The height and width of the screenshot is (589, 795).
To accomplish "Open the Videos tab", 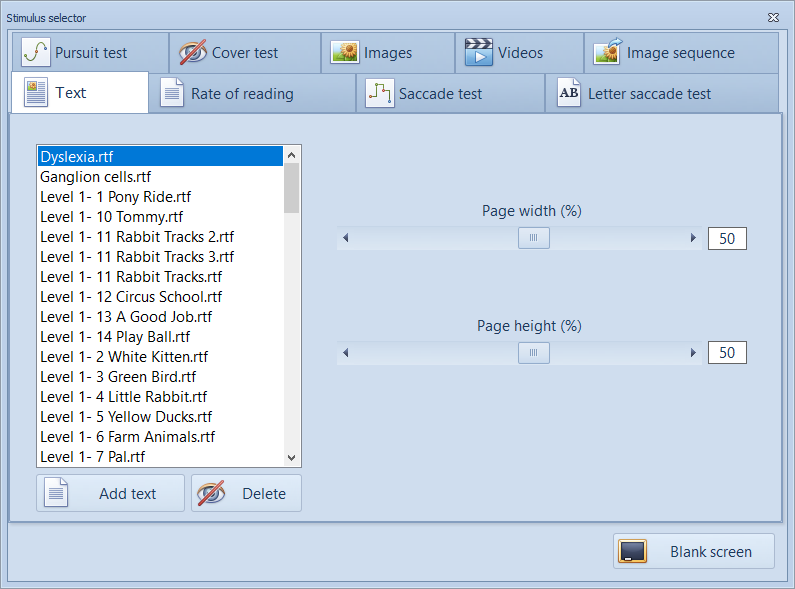I will coord(520,53).
